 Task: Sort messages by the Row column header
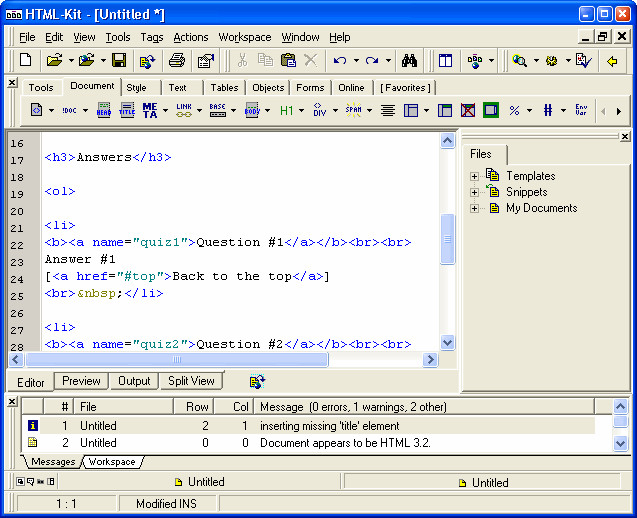click(194, 407)
